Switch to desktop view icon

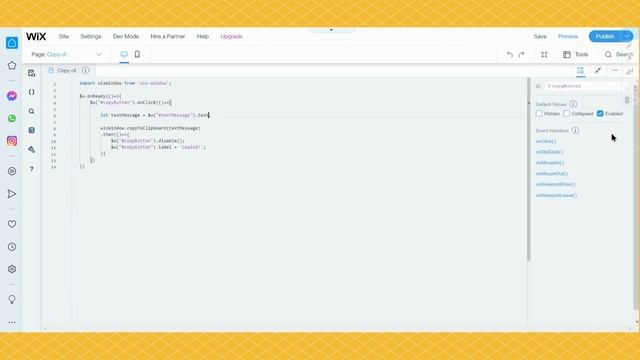124,54
